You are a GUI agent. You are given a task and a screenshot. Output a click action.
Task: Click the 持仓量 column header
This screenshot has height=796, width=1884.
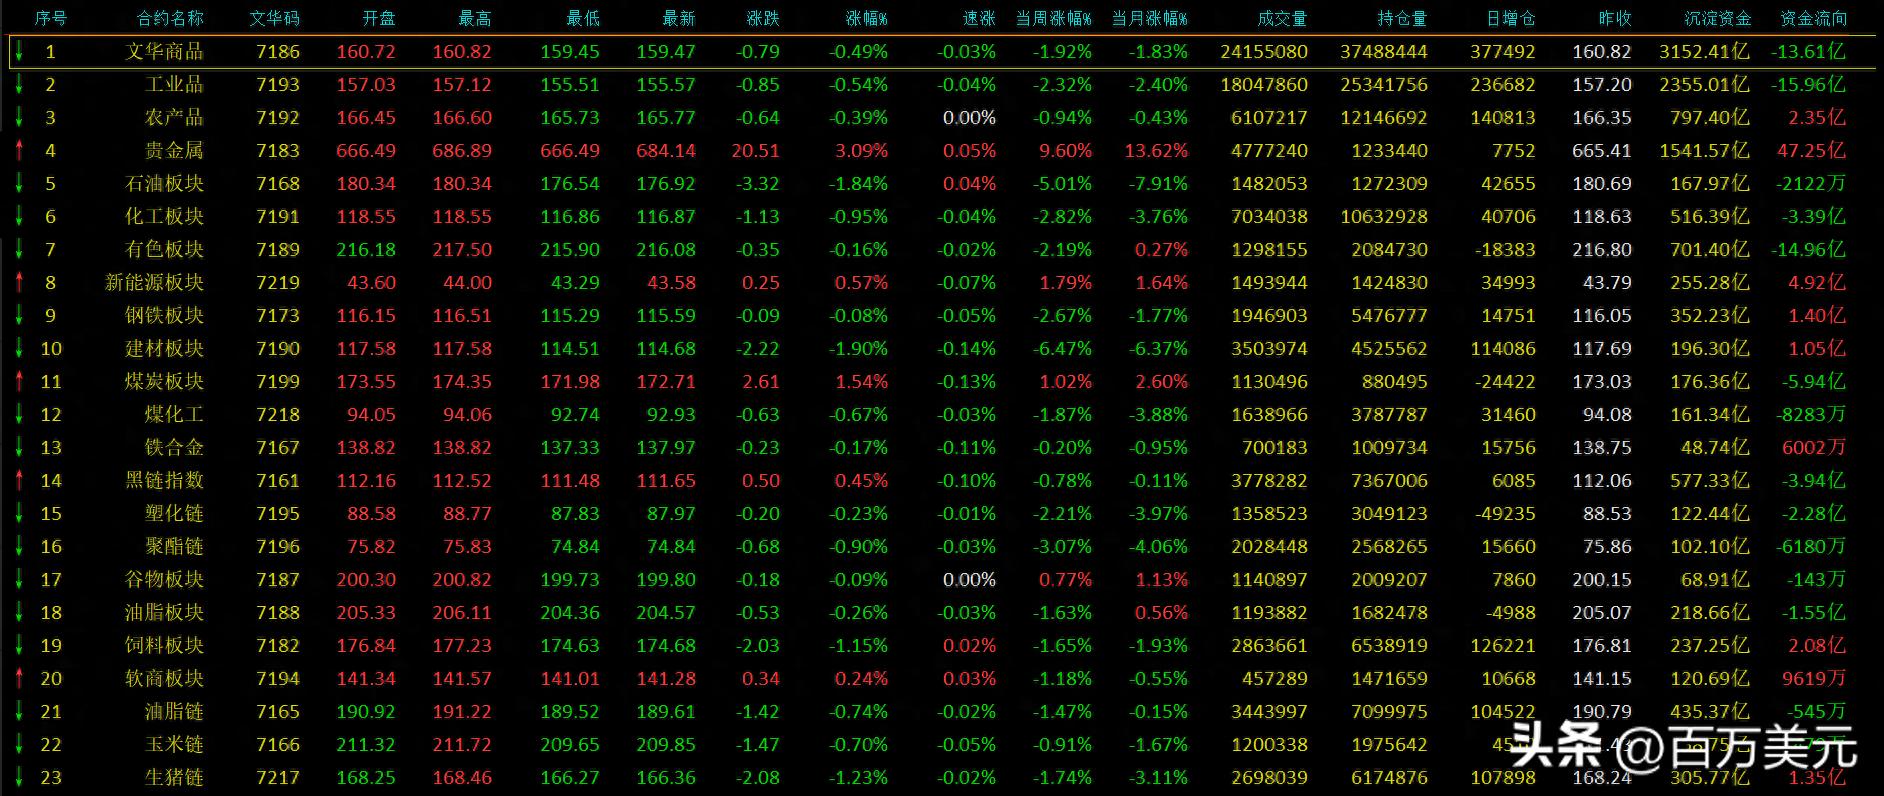[1401, 18]
